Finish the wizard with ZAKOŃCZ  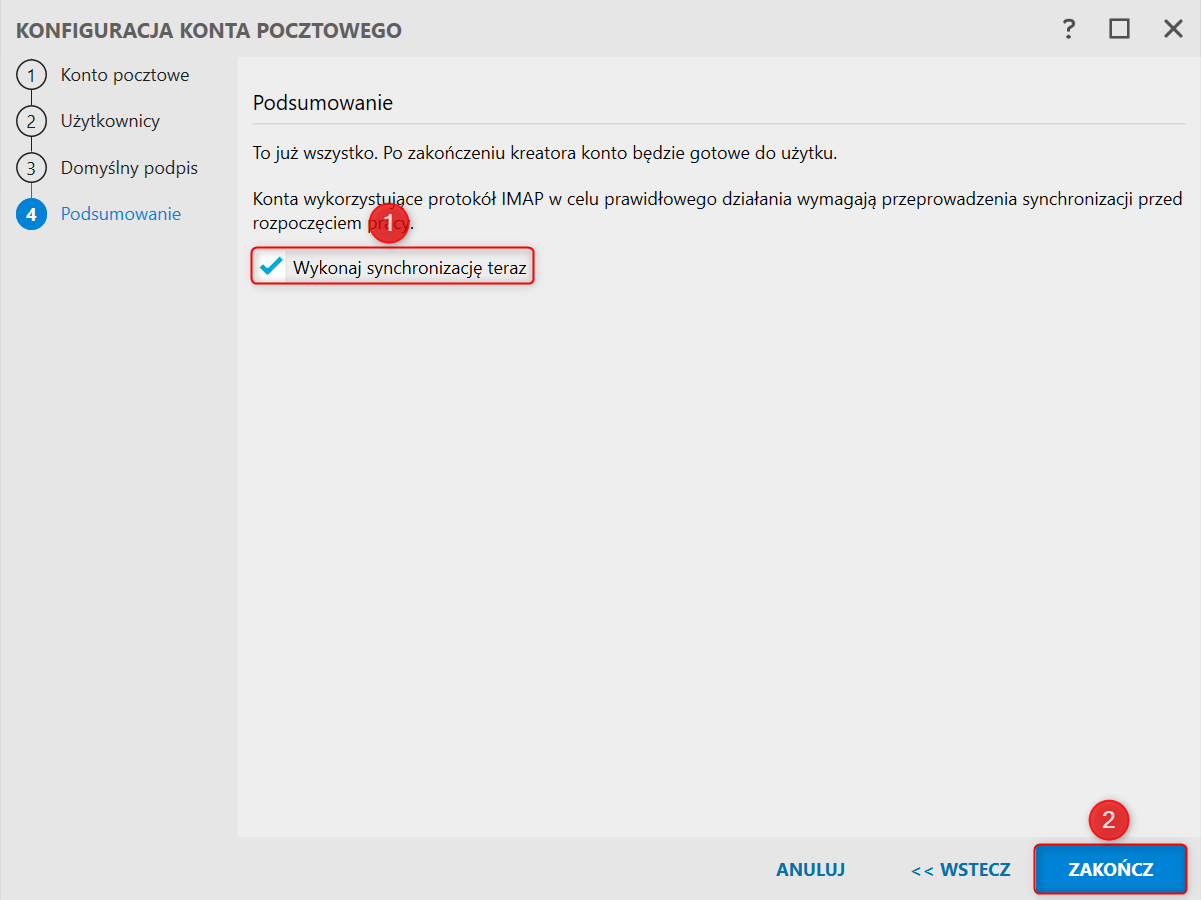pos(1110,870)
